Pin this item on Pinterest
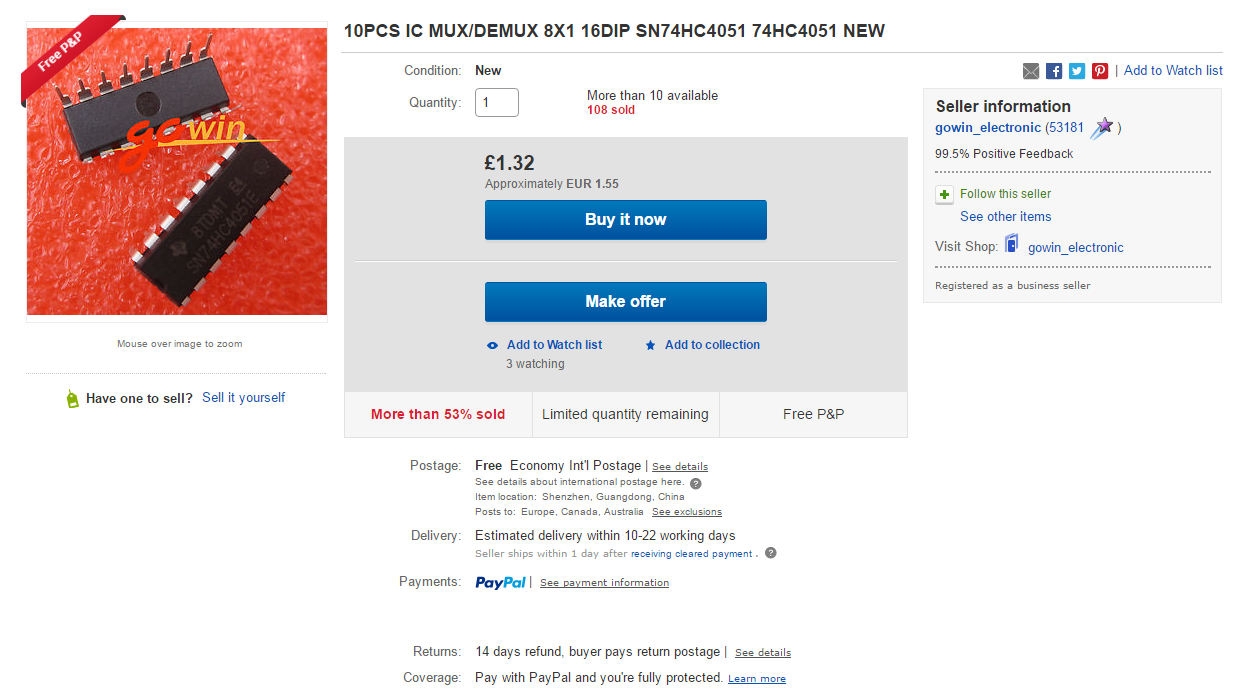The width and height of the screenshot is (1256, 696). click(1100, 71)
